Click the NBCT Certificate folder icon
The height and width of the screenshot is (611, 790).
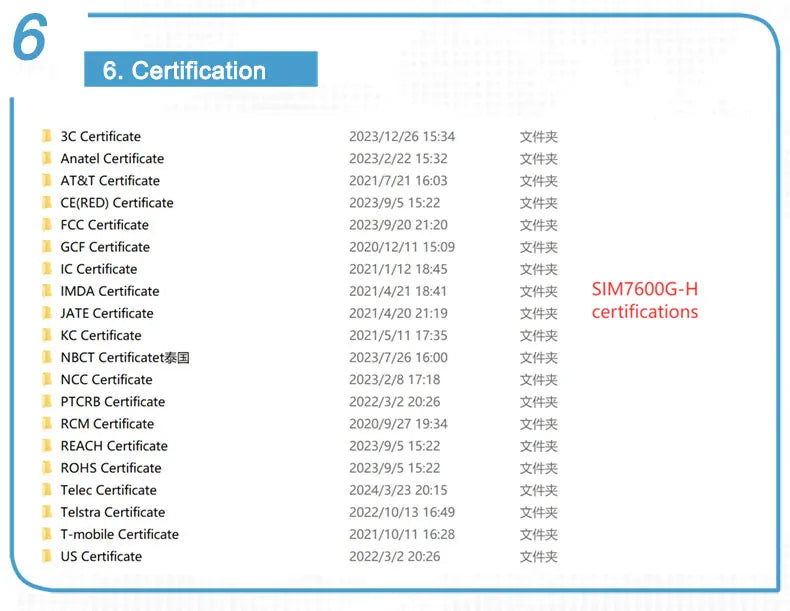[x=47, y=358]
